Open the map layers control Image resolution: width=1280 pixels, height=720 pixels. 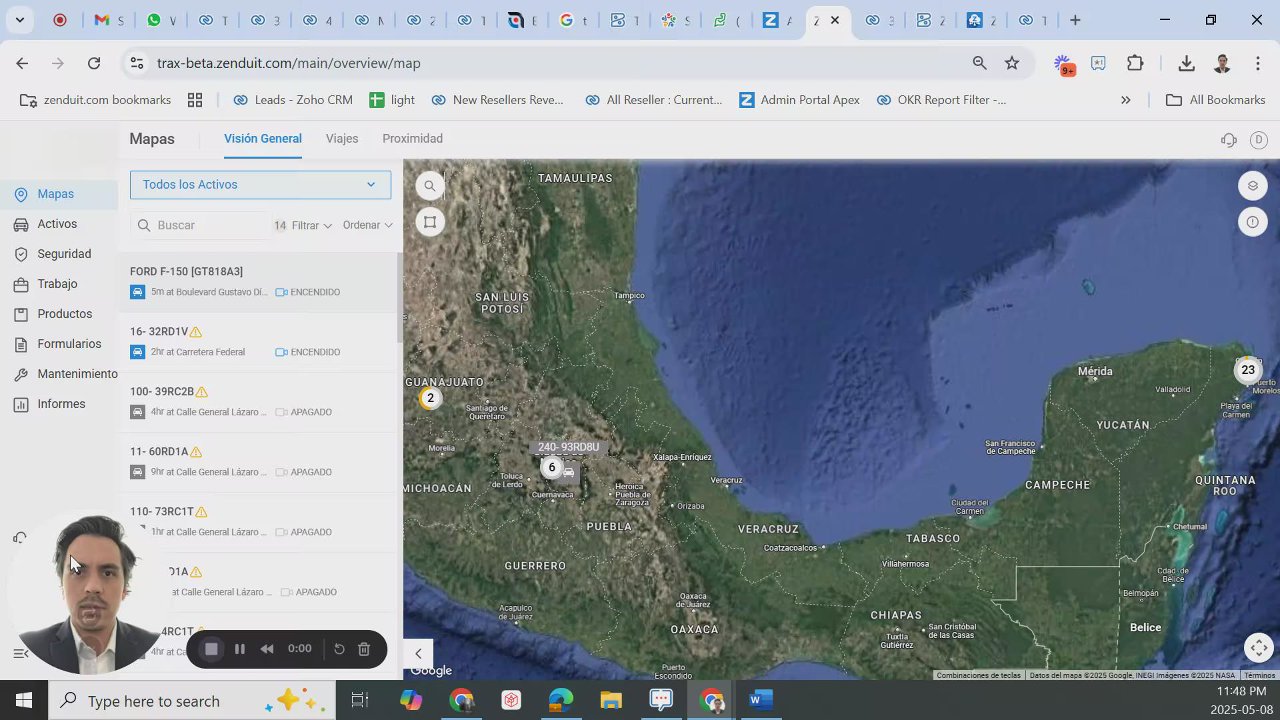[1252, 186]
